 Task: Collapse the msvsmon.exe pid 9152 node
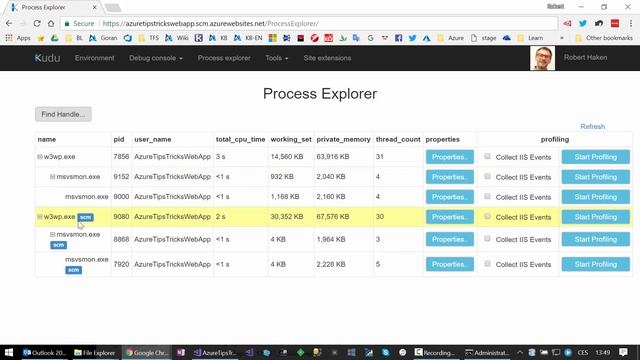point(53,177)
